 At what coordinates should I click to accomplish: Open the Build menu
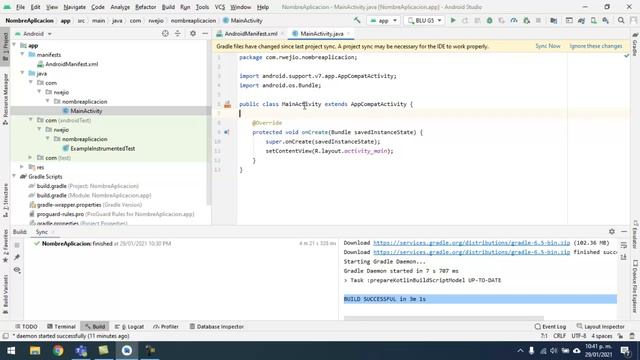pos(168,7)
